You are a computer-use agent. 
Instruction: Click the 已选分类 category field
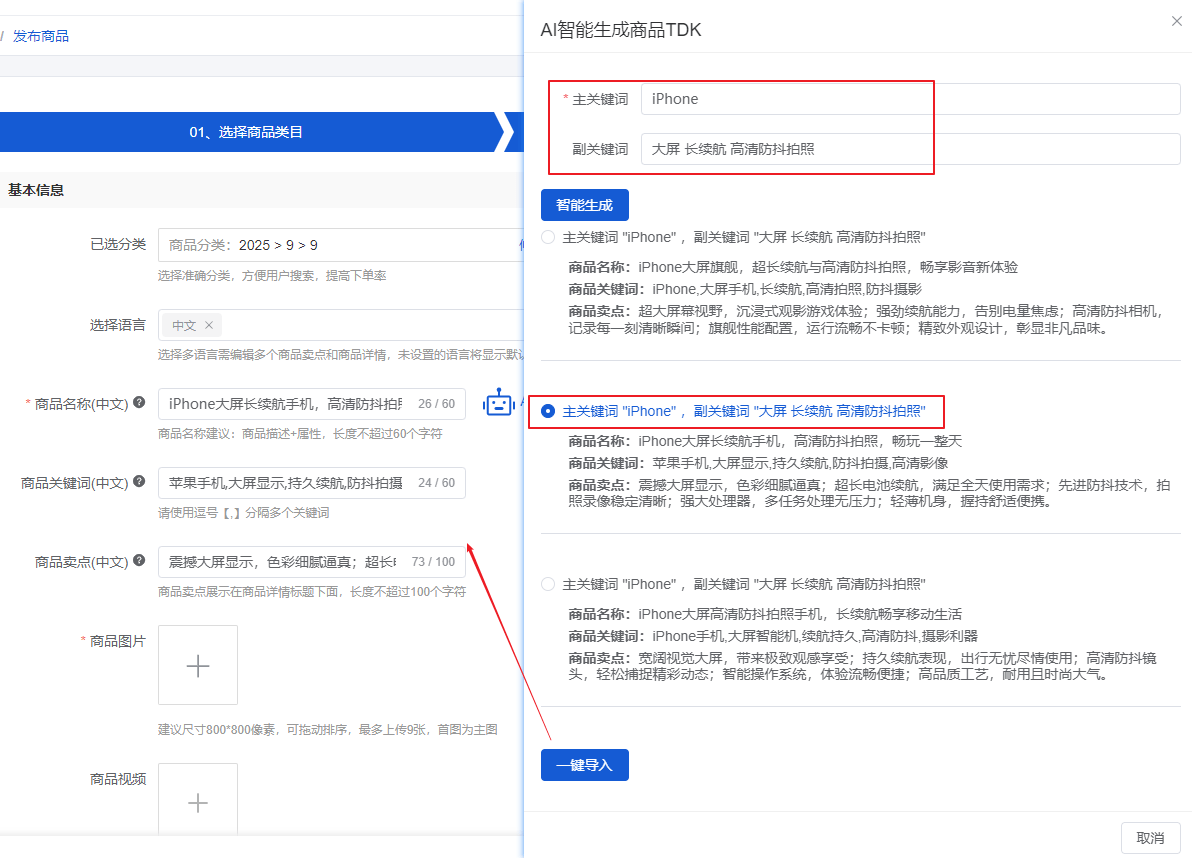point(341,245)
